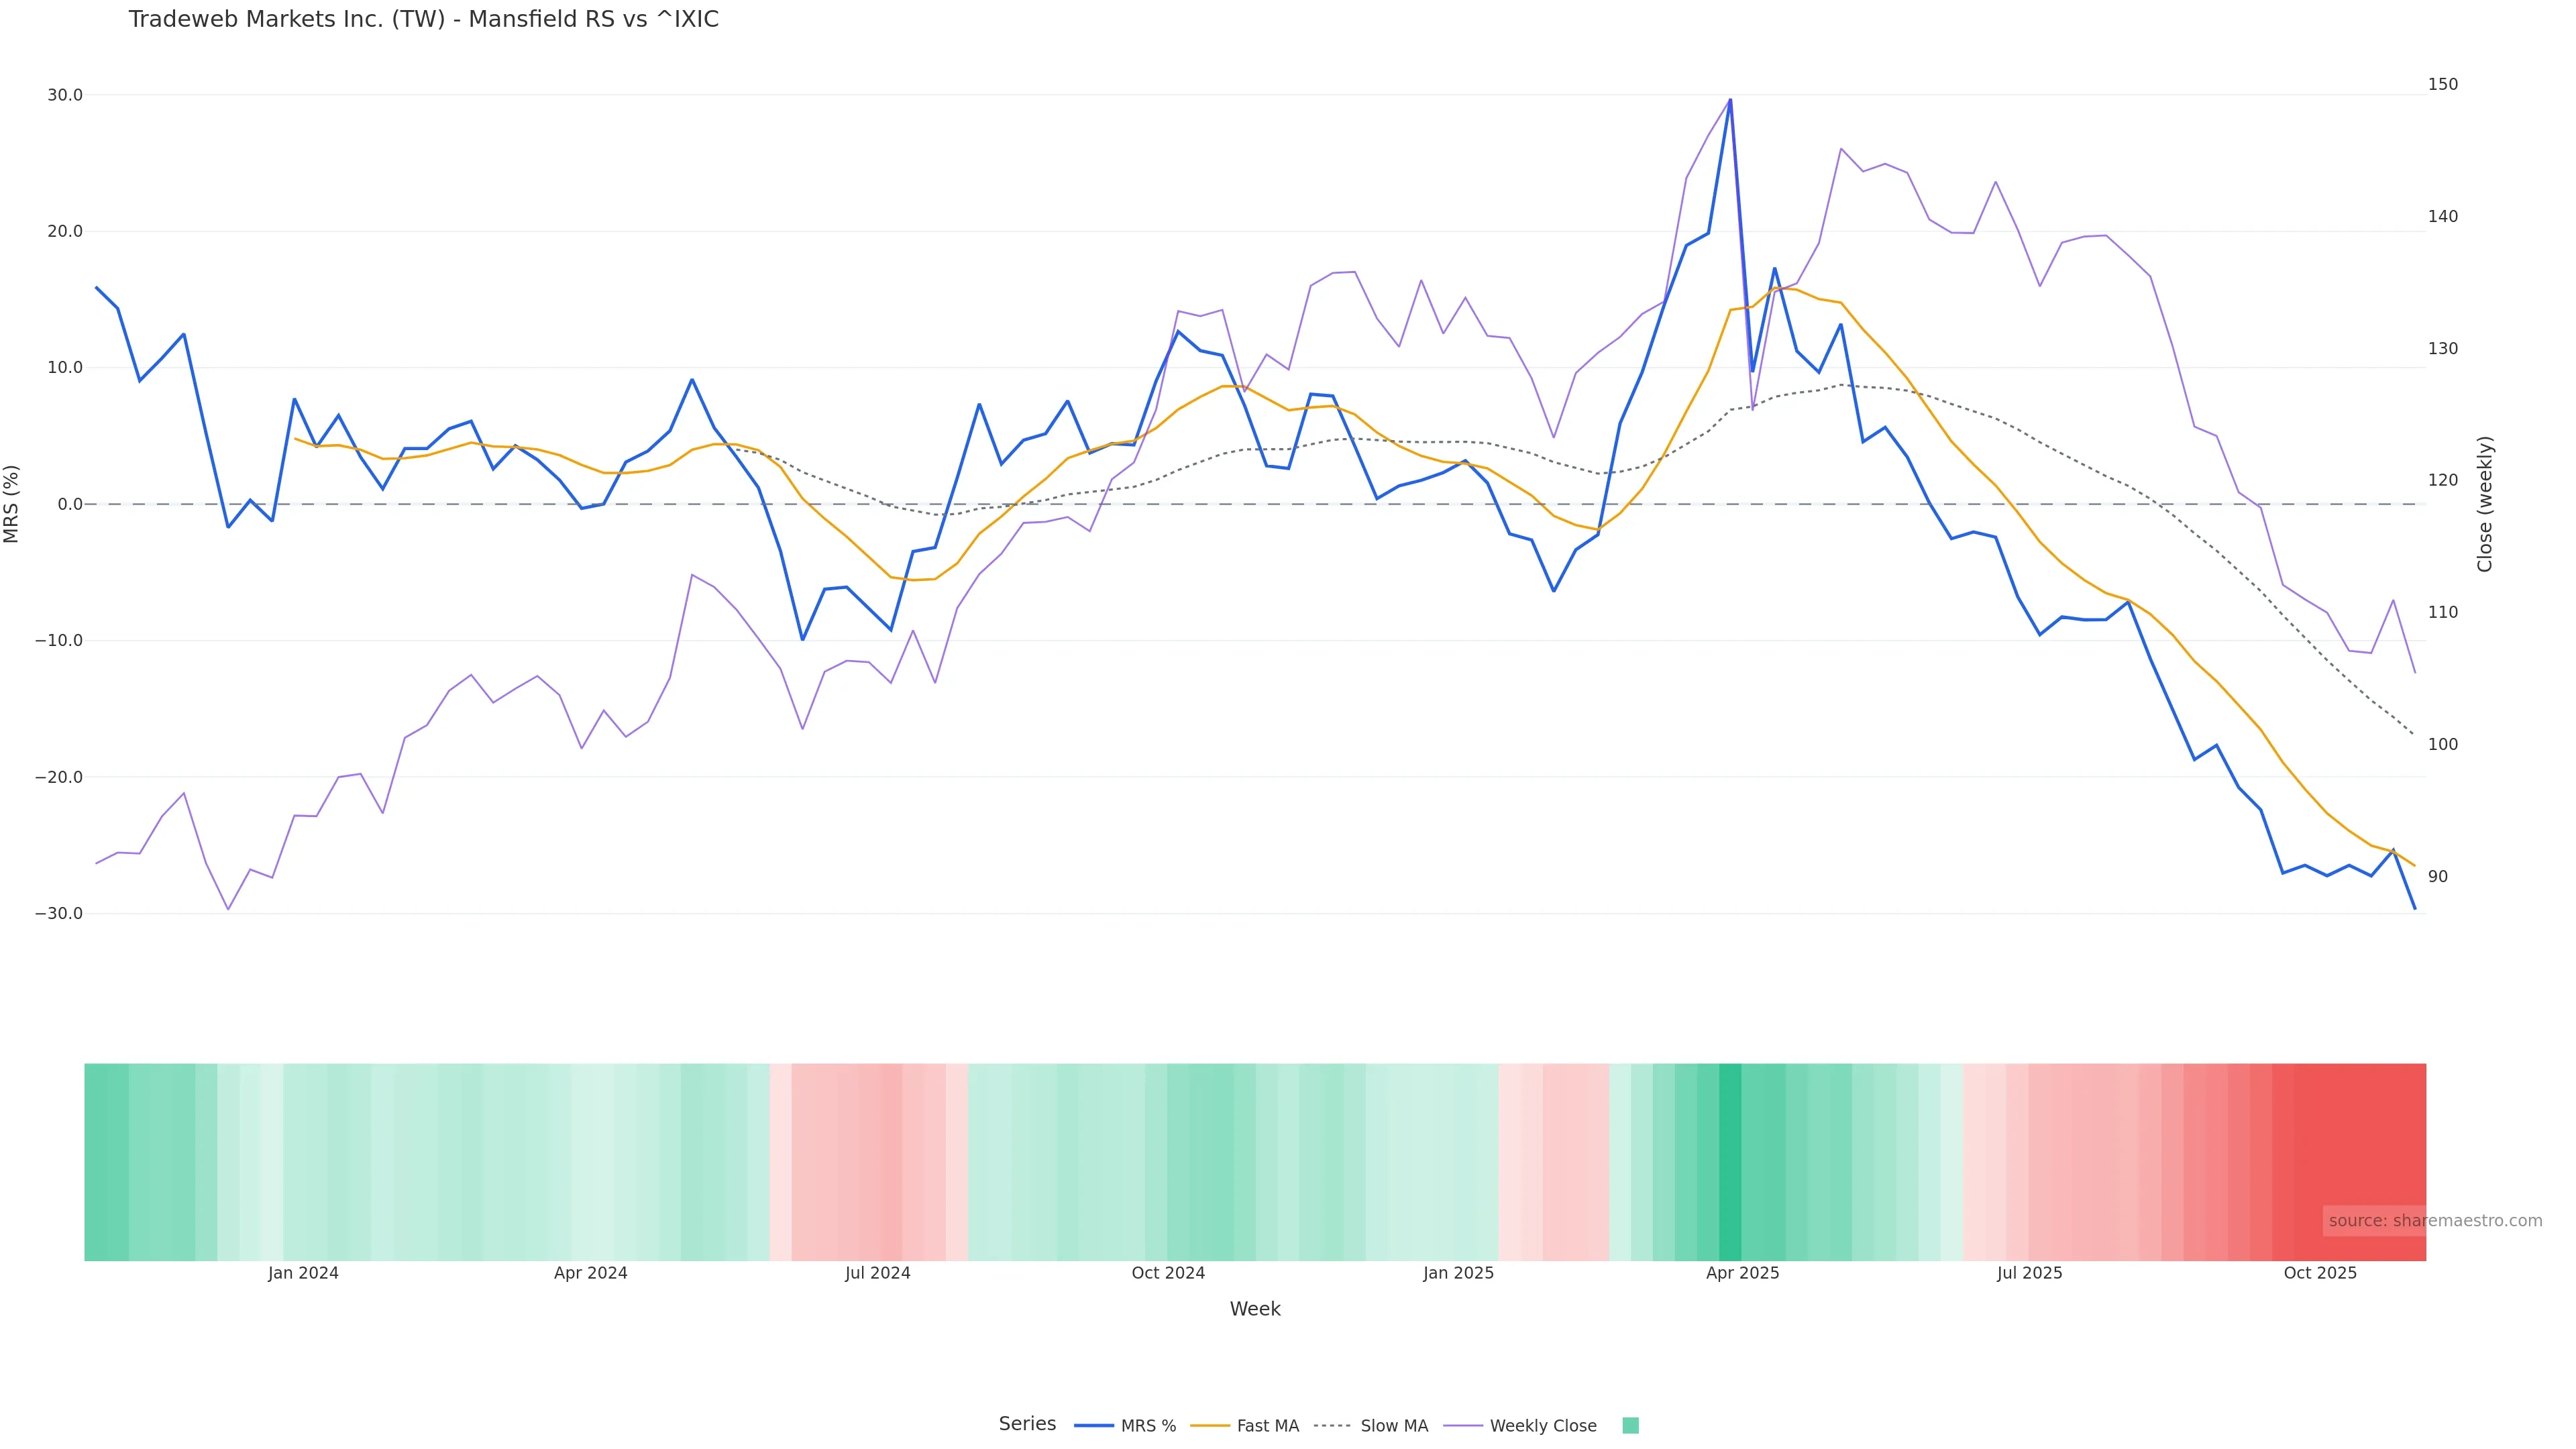Click the Jul 2024 x-axis label

(877, 1273)
